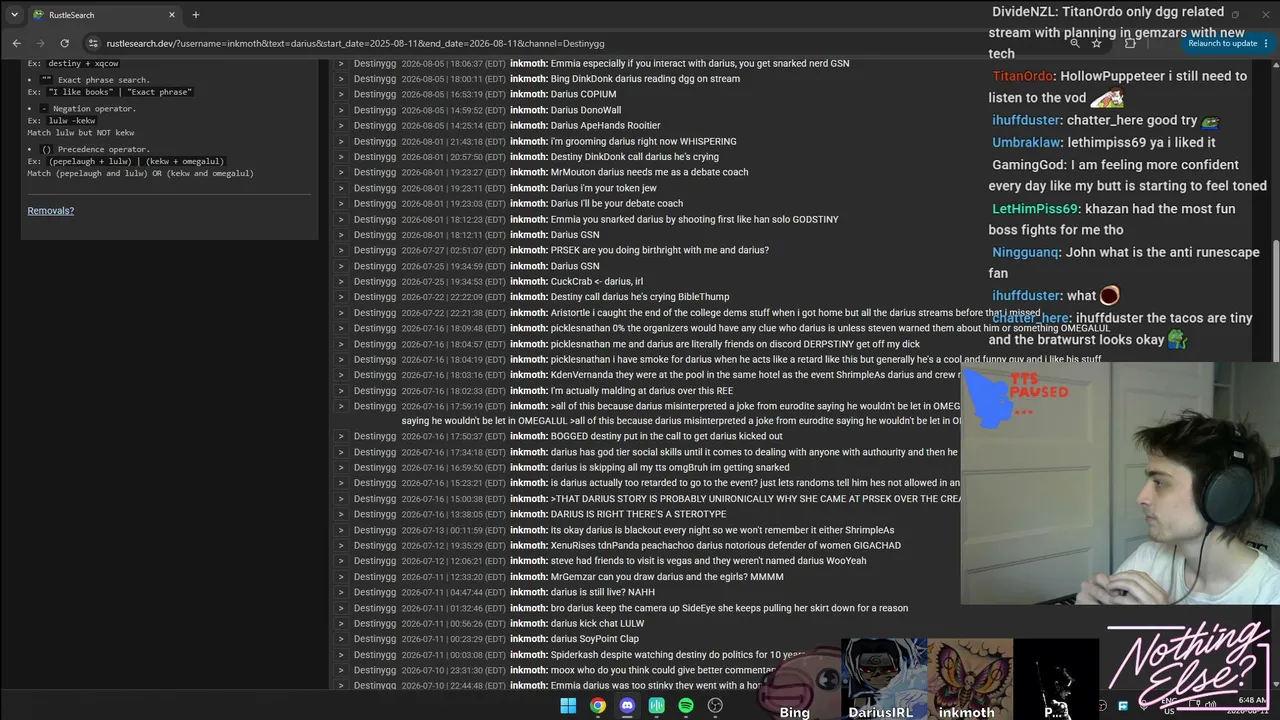Click "inkmoth" in the Darius COPIUM row
The width and height of the screenshot is (1280, 720).
tap(528, 94)
